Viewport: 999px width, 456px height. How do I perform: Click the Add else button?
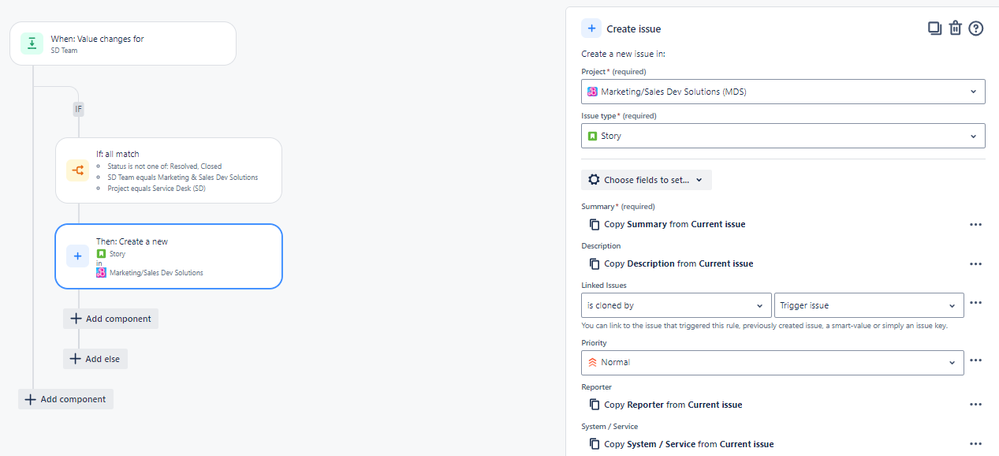tap(96, 359)
